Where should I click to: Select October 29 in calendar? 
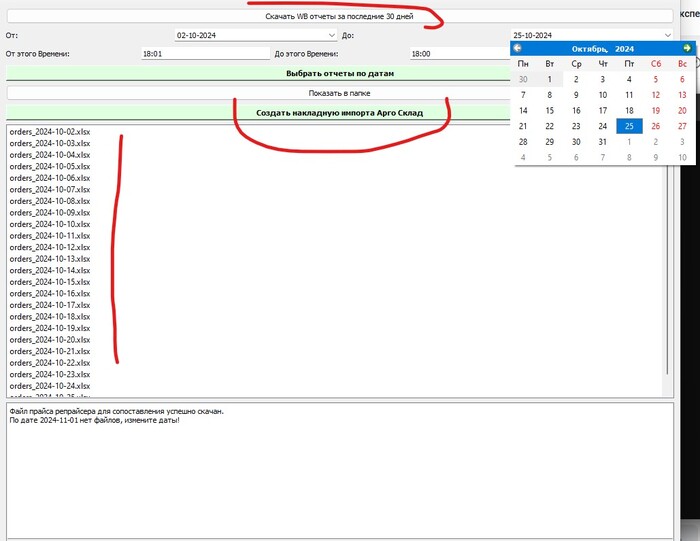point(550,142)
